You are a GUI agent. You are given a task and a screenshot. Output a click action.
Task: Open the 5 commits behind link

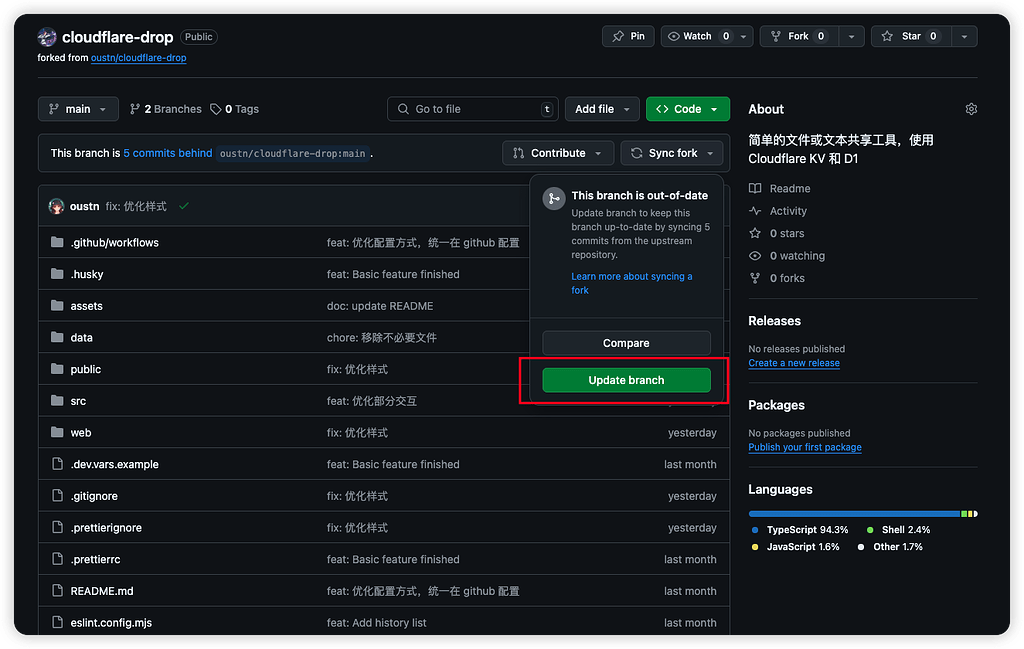(x=168, y=153)
